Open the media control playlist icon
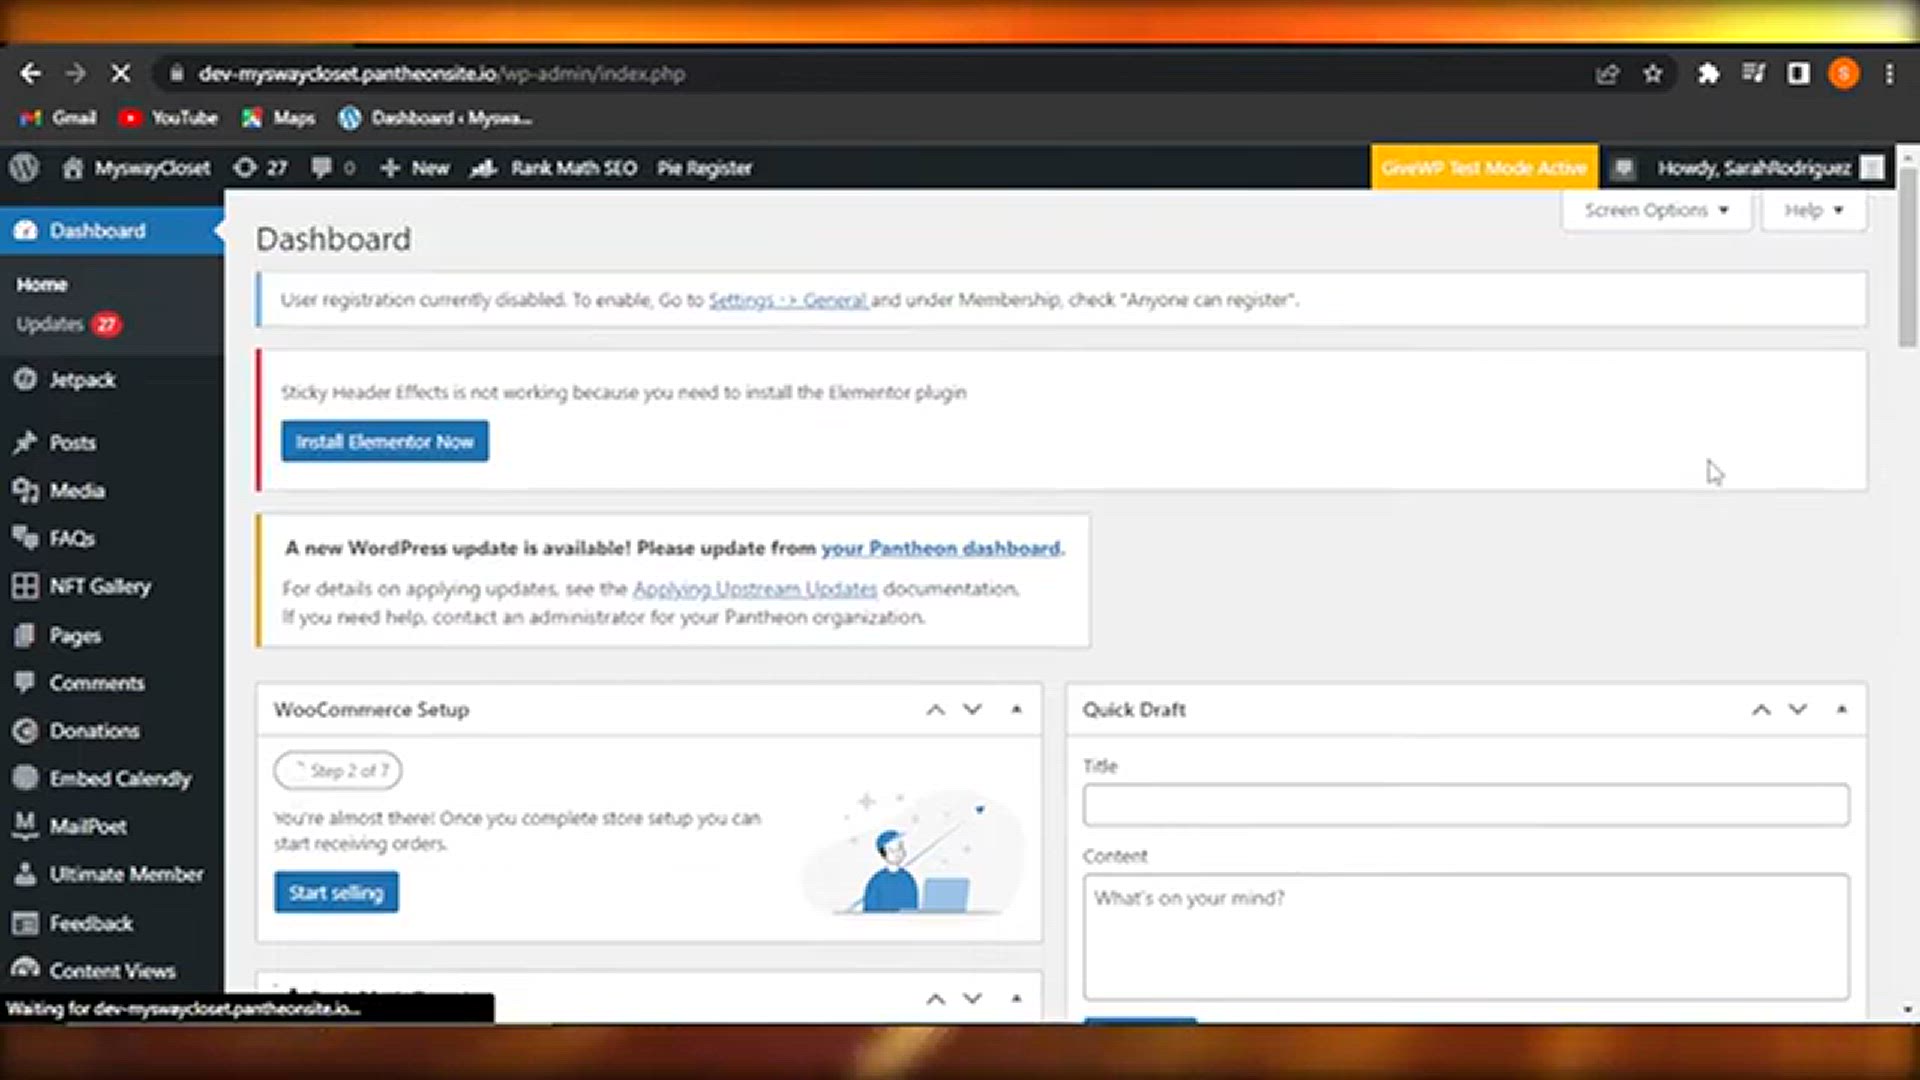1920x1080 pixels. [x=1753, y=73]
